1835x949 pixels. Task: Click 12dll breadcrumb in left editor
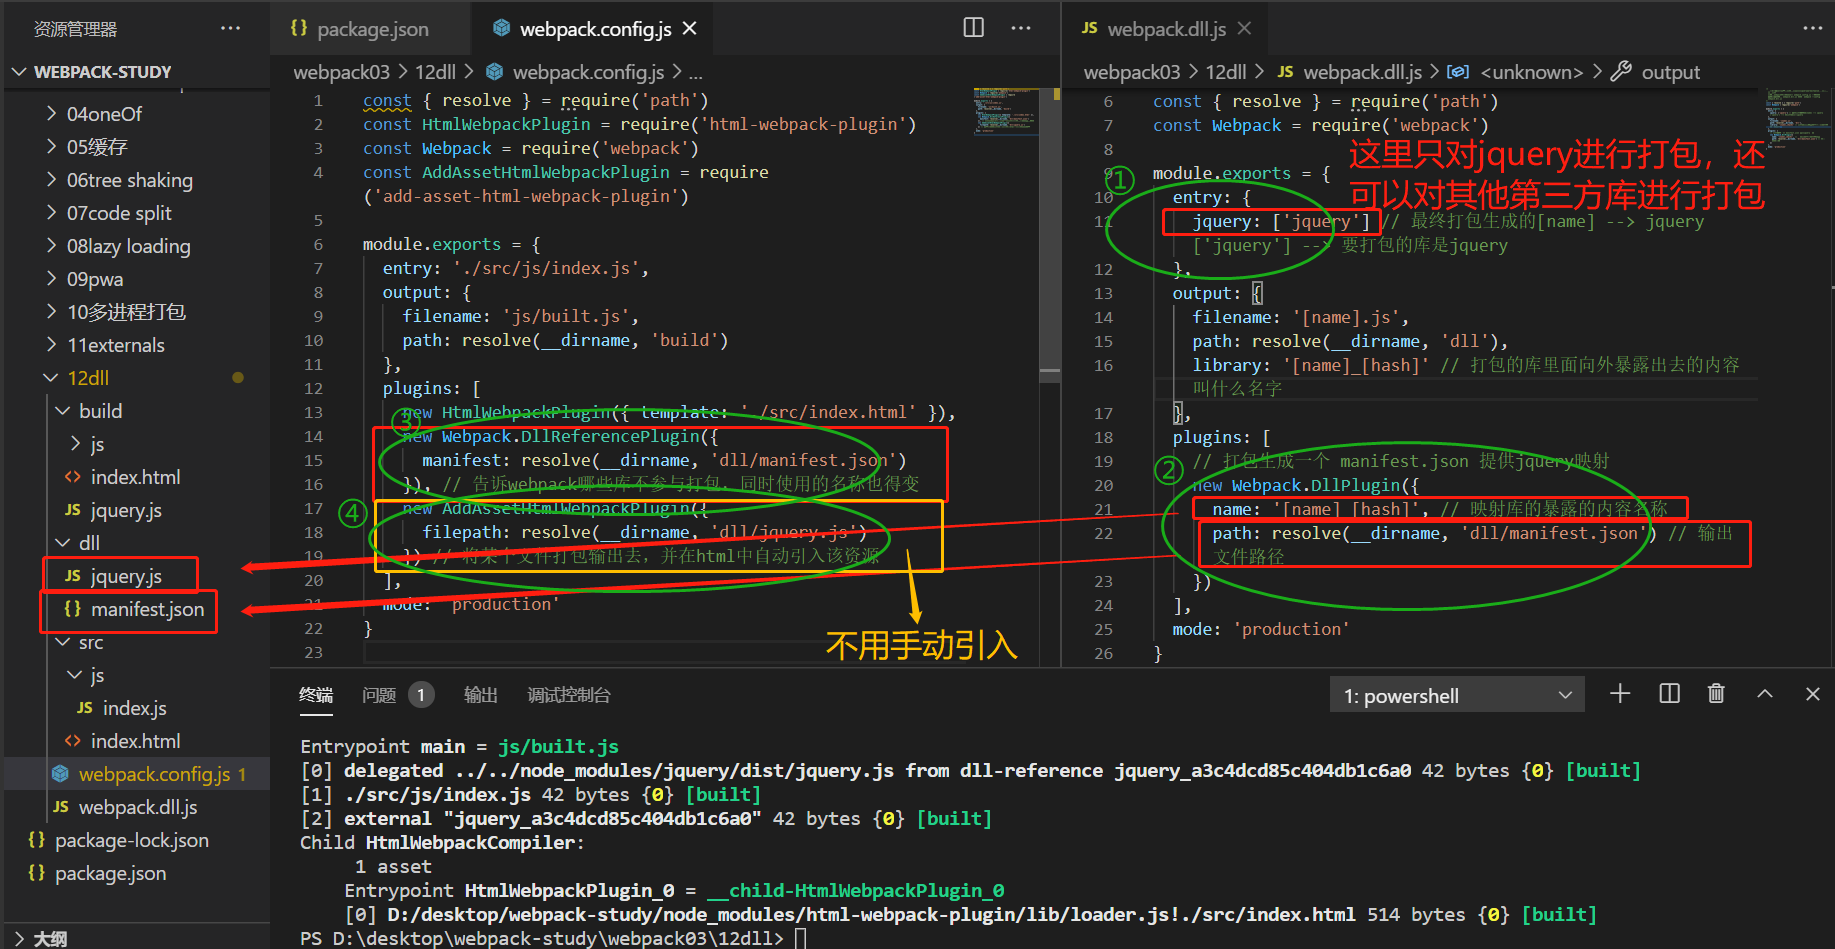[436, 72]
